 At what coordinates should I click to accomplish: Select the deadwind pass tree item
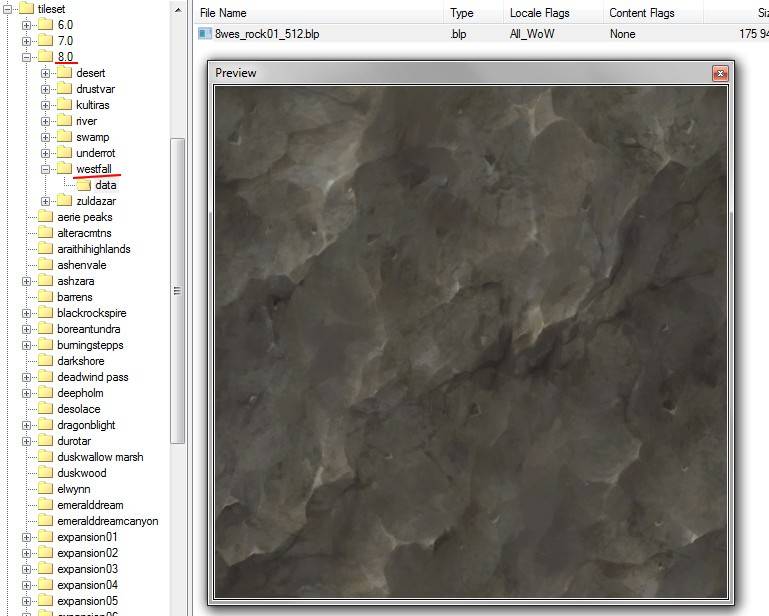click(x=93, y=377)
